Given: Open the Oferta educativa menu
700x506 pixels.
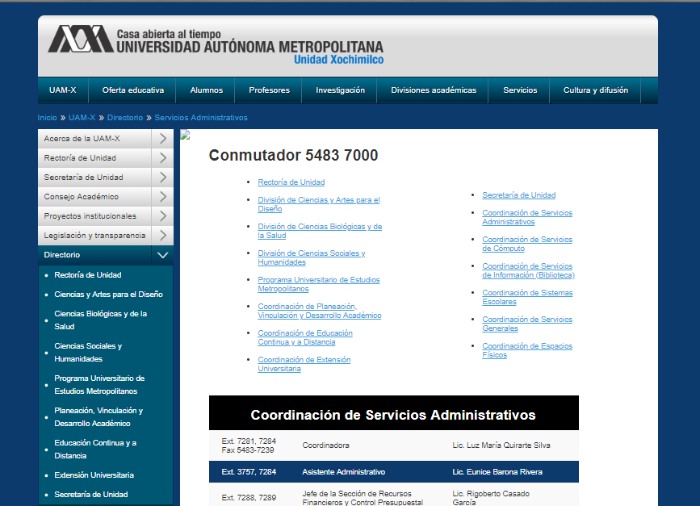Looking at the screenshot, I should pyautogui.click(x=133, y=90).
